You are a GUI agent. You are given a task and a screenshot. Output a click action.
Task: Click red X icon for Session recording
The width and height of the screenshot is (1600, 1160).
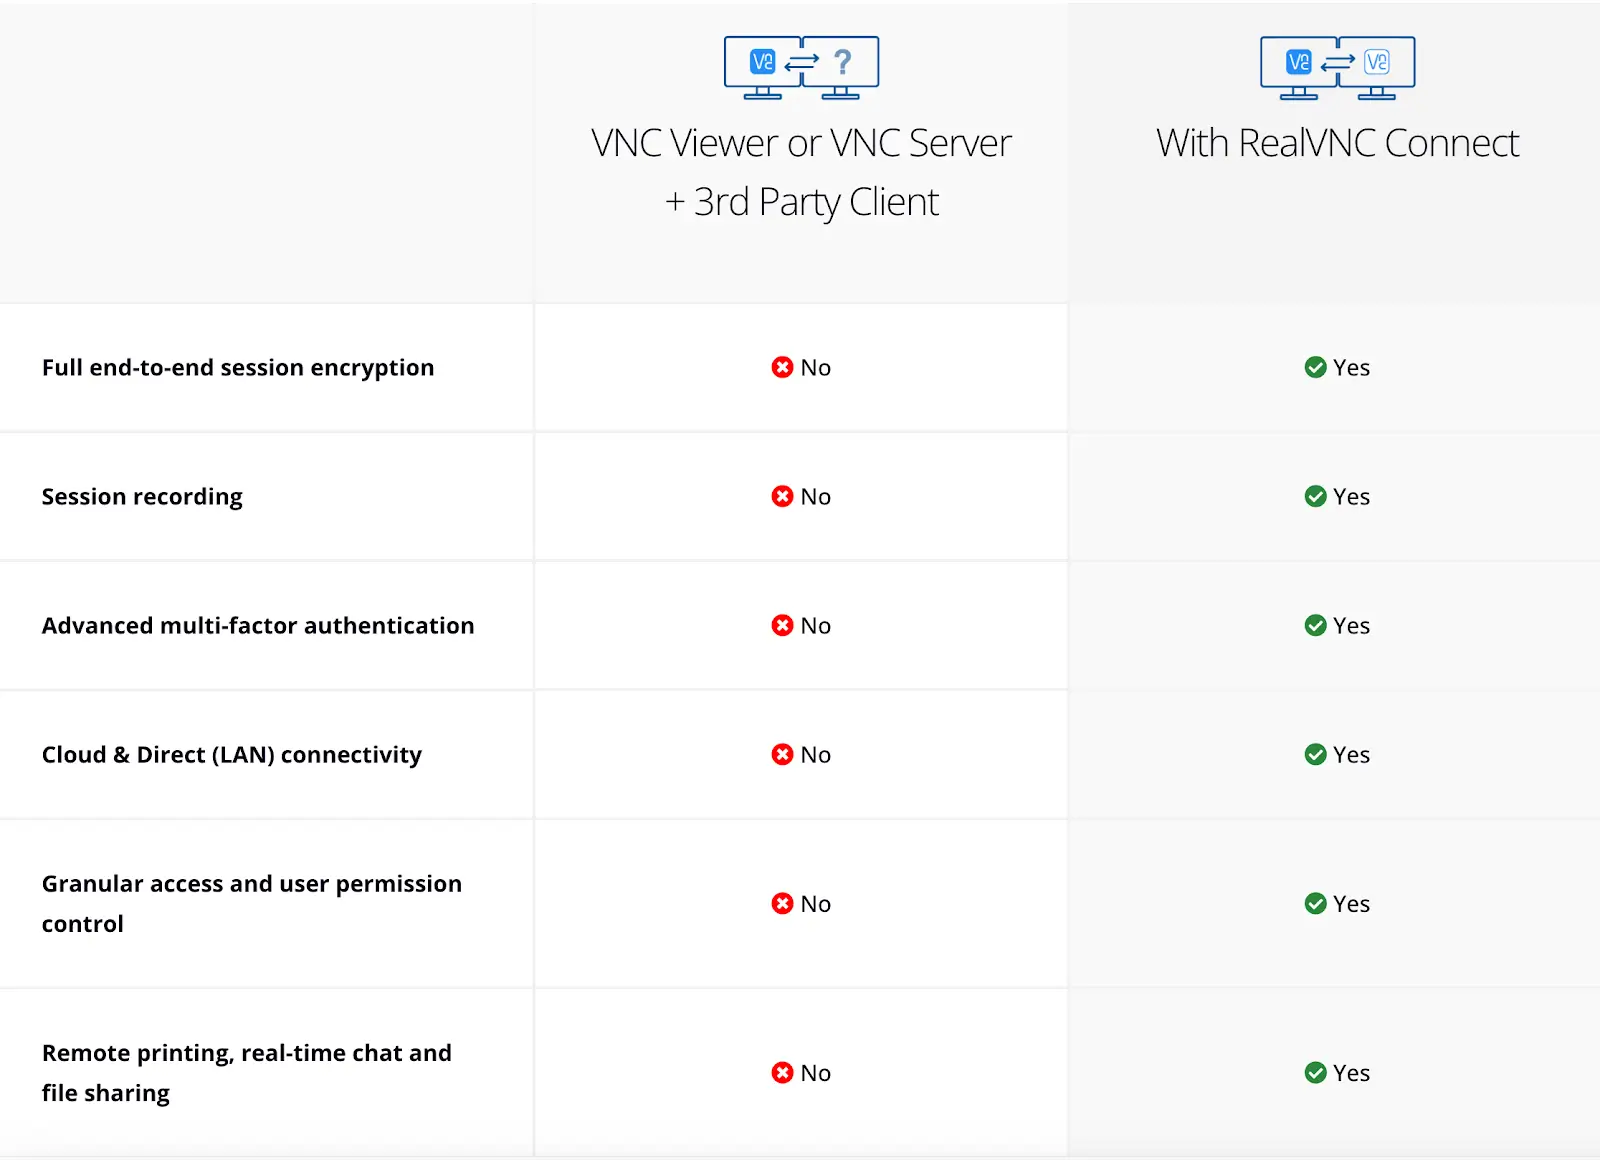[782, 497]
